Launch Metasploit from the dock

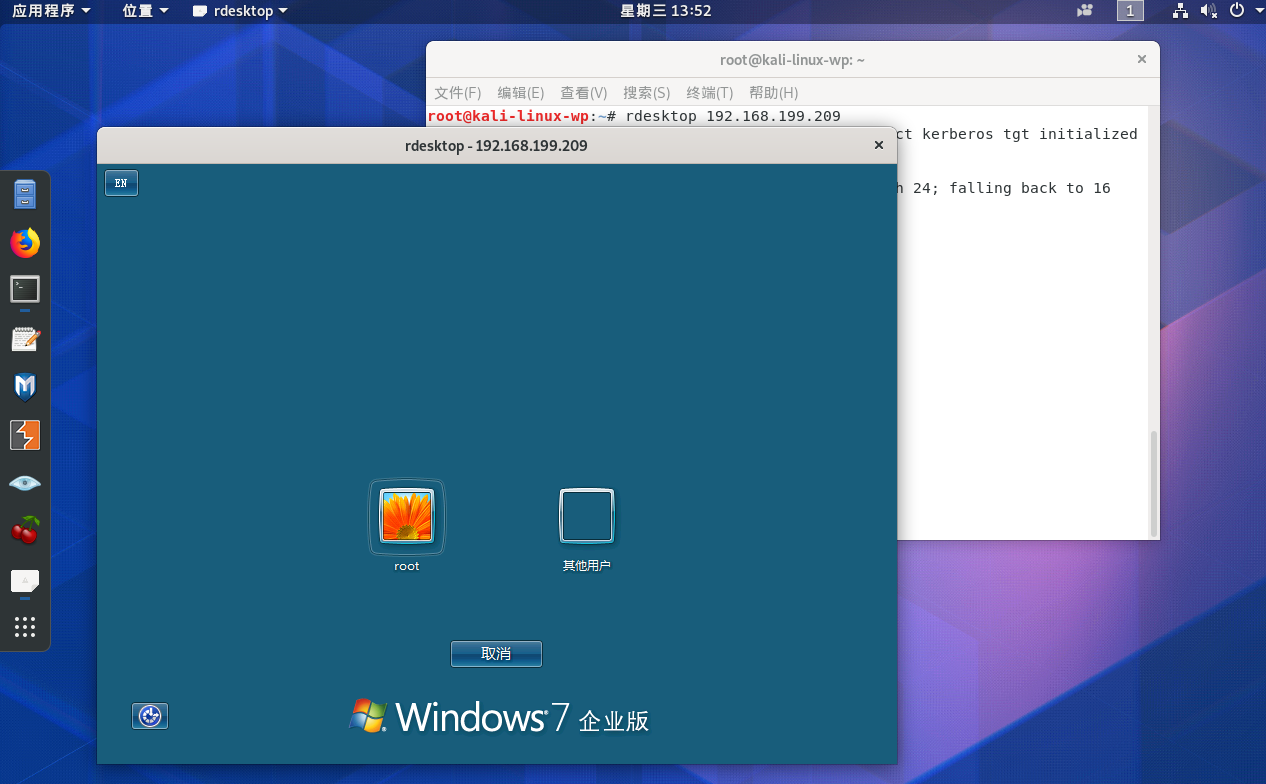25,387
